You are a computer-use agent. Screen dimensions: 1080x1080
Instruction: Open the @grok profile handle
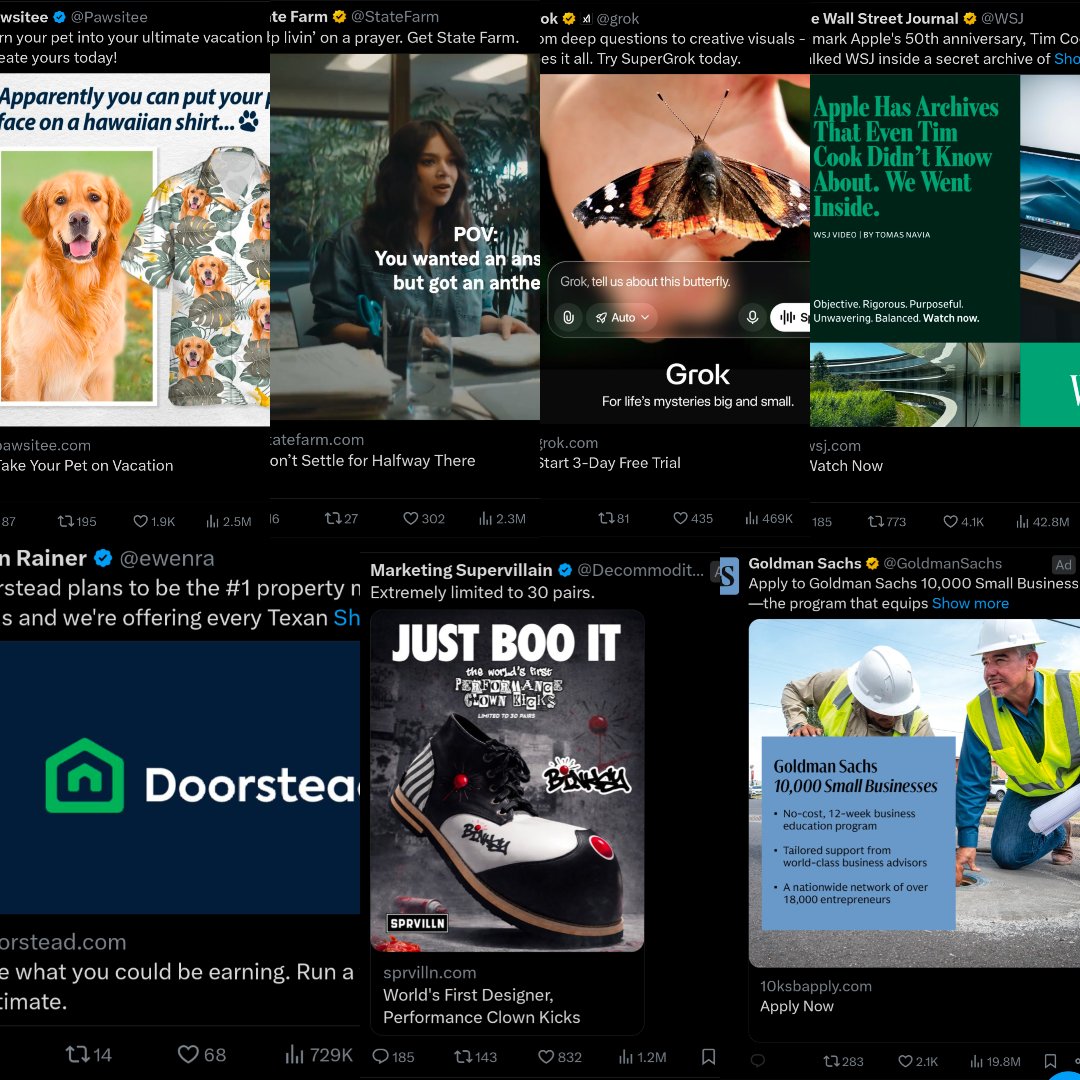tap(618, 19)
